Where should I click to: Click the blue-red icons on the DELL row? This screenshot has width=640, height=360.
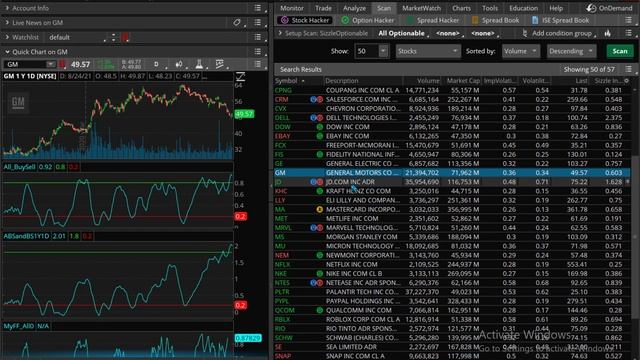coord(316,118)
